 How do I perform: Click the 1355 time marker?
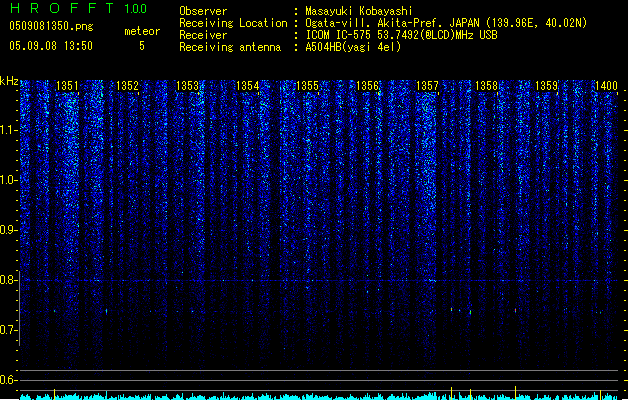click(307, 86)
